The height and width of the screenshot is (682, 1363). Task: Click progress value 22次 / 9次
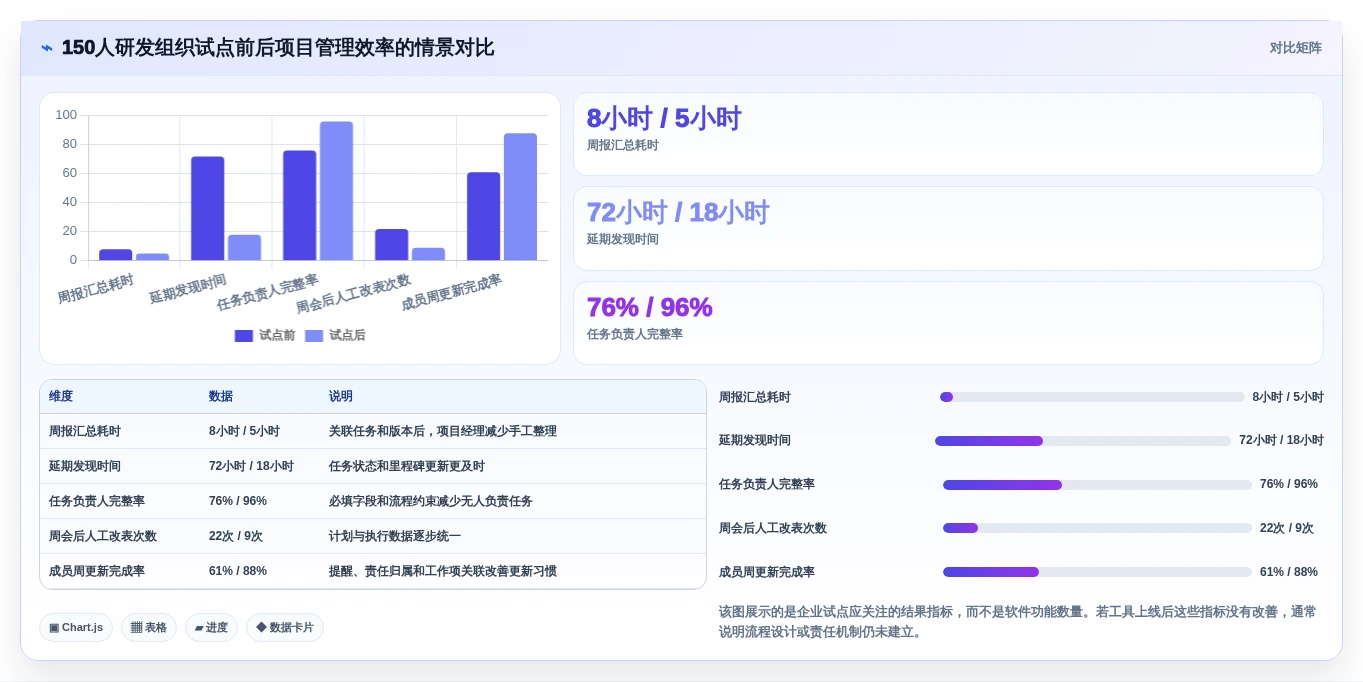click(1287, 528)
